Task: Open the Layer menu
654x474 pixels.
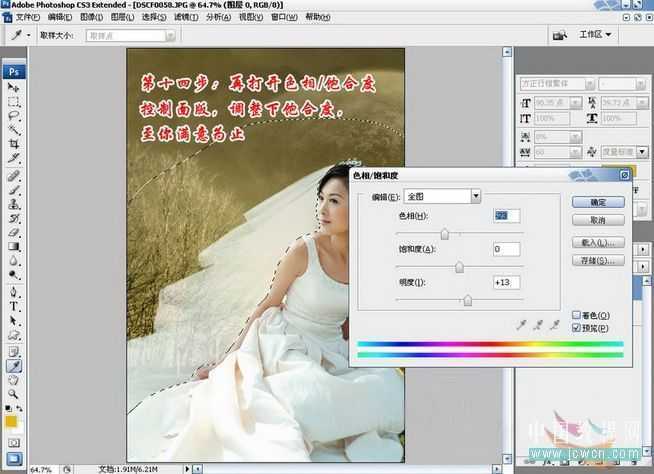Action: click(122, 18)
